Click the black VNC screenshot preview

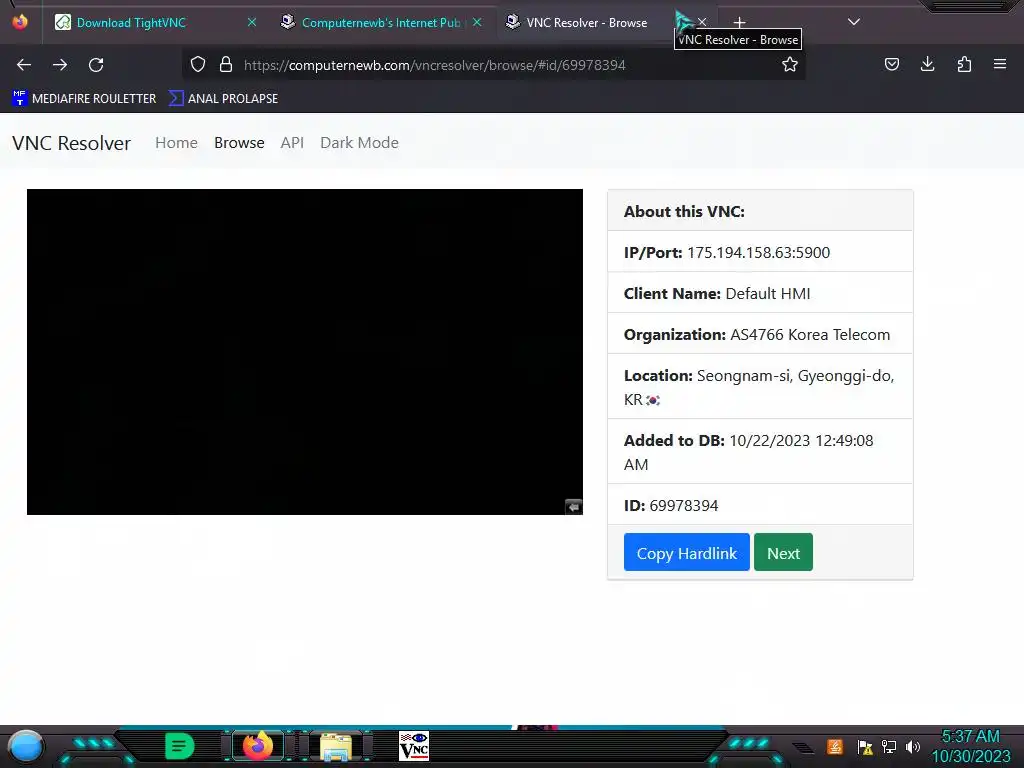click(x=304, y=352)
